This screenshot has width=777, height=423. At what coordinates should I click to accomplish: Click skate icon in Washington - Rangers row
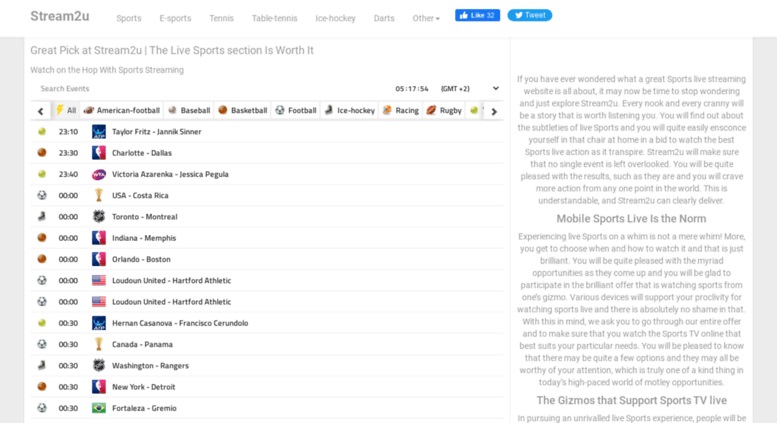[42, 366]
